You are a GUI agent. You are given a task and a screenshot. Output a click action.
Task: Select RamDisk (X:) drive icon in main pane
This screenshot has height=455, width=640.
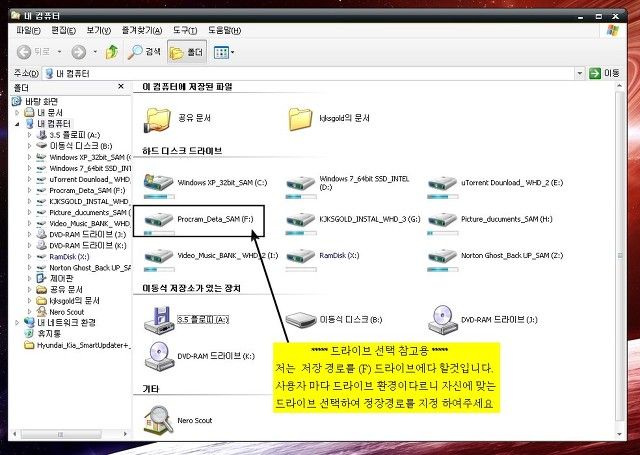(x=300, y=257)
